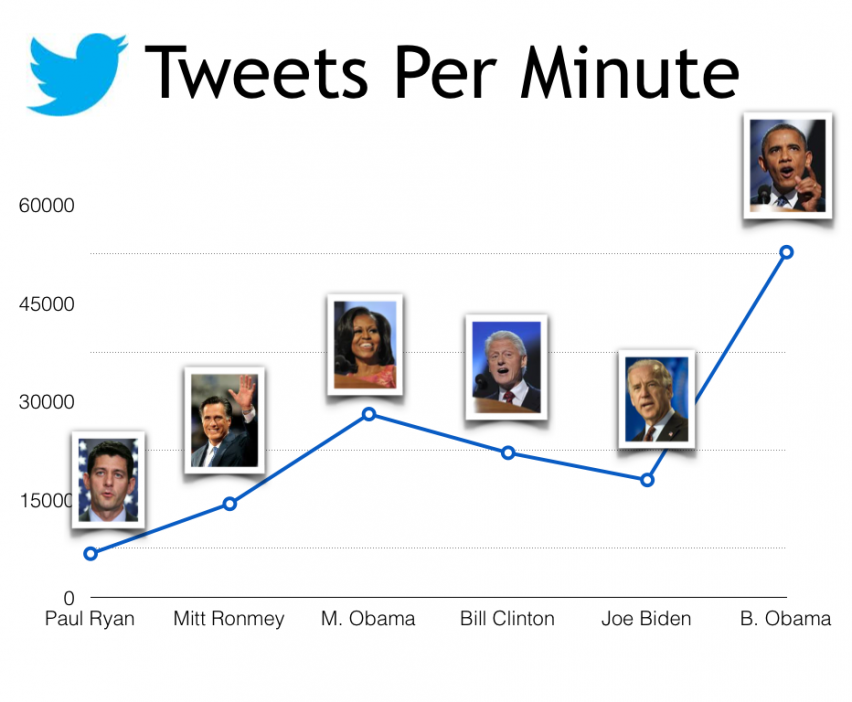Screen dimensions: 852x702
Task: Open the Bill Clinton photo
Action: [507, 367]
